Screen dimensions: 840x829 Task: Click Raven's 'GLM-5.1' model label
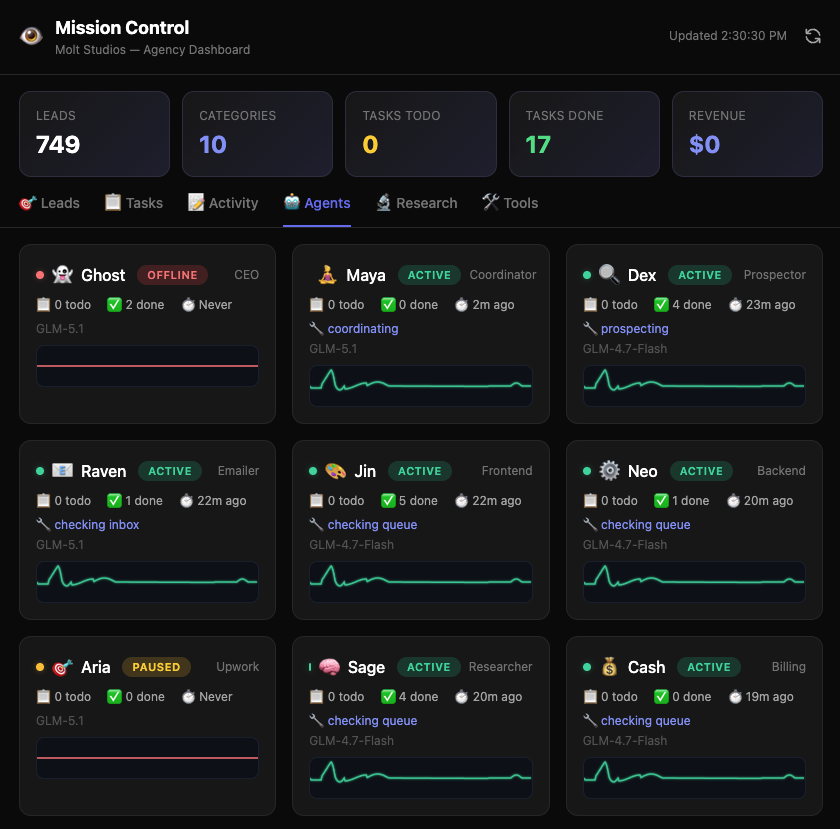(60, 545)
